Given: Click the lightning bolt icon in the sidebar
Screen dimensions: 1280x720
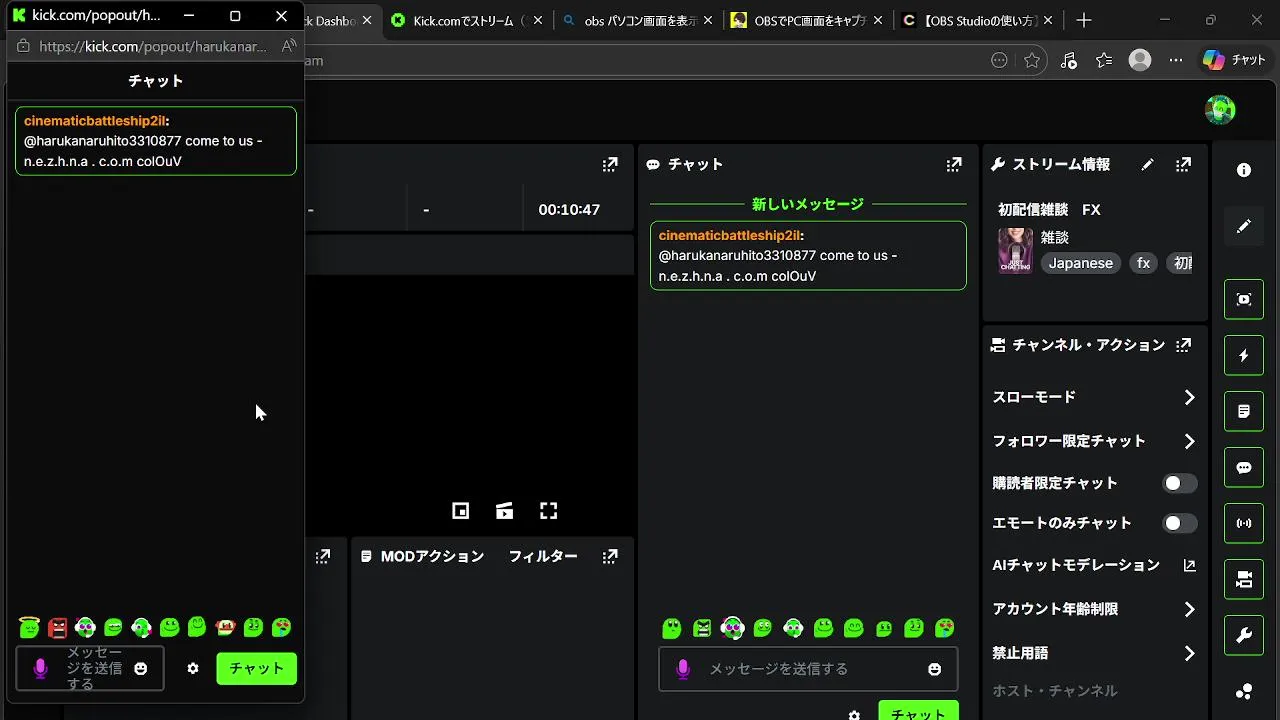Looking at the screenshot, I should pos(1244,355).
